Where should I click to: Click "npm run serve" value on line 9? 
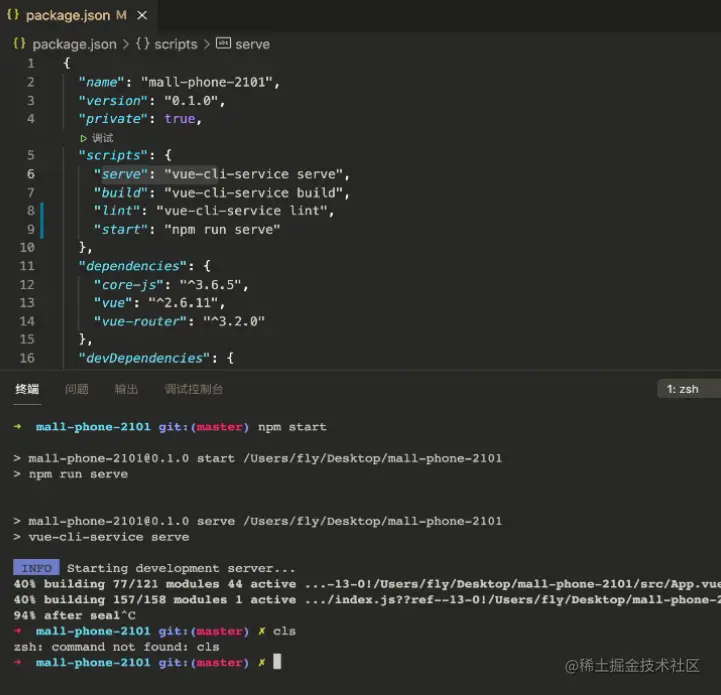pos(222,229)
